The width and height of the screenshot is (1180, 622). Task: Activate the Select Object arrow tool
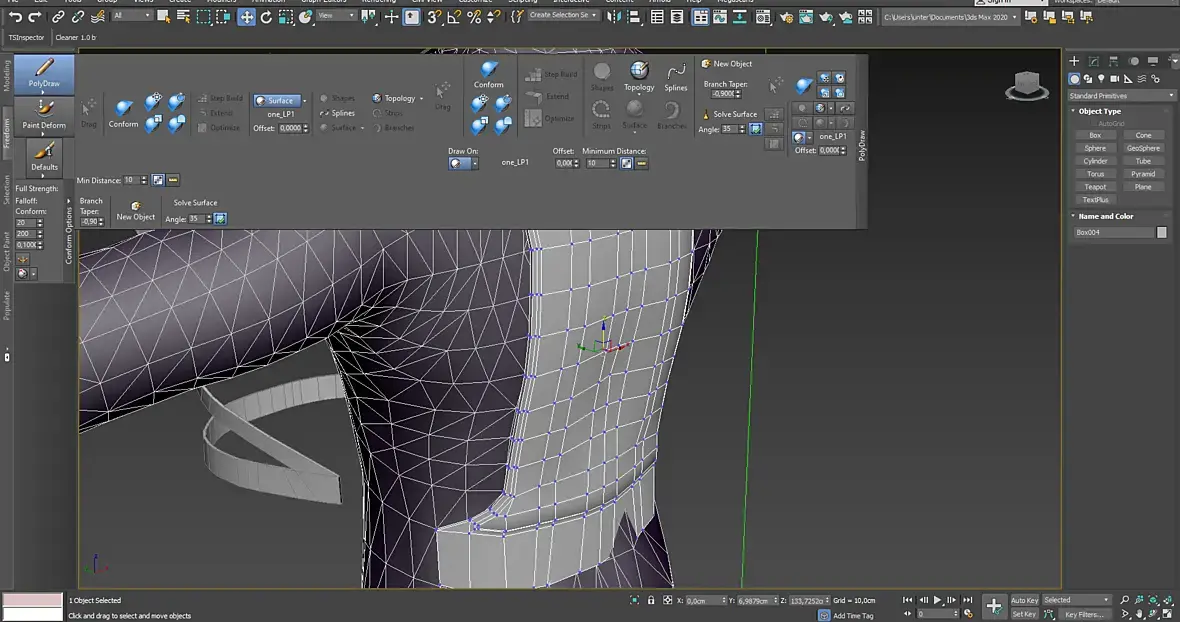tap(163, 17)
